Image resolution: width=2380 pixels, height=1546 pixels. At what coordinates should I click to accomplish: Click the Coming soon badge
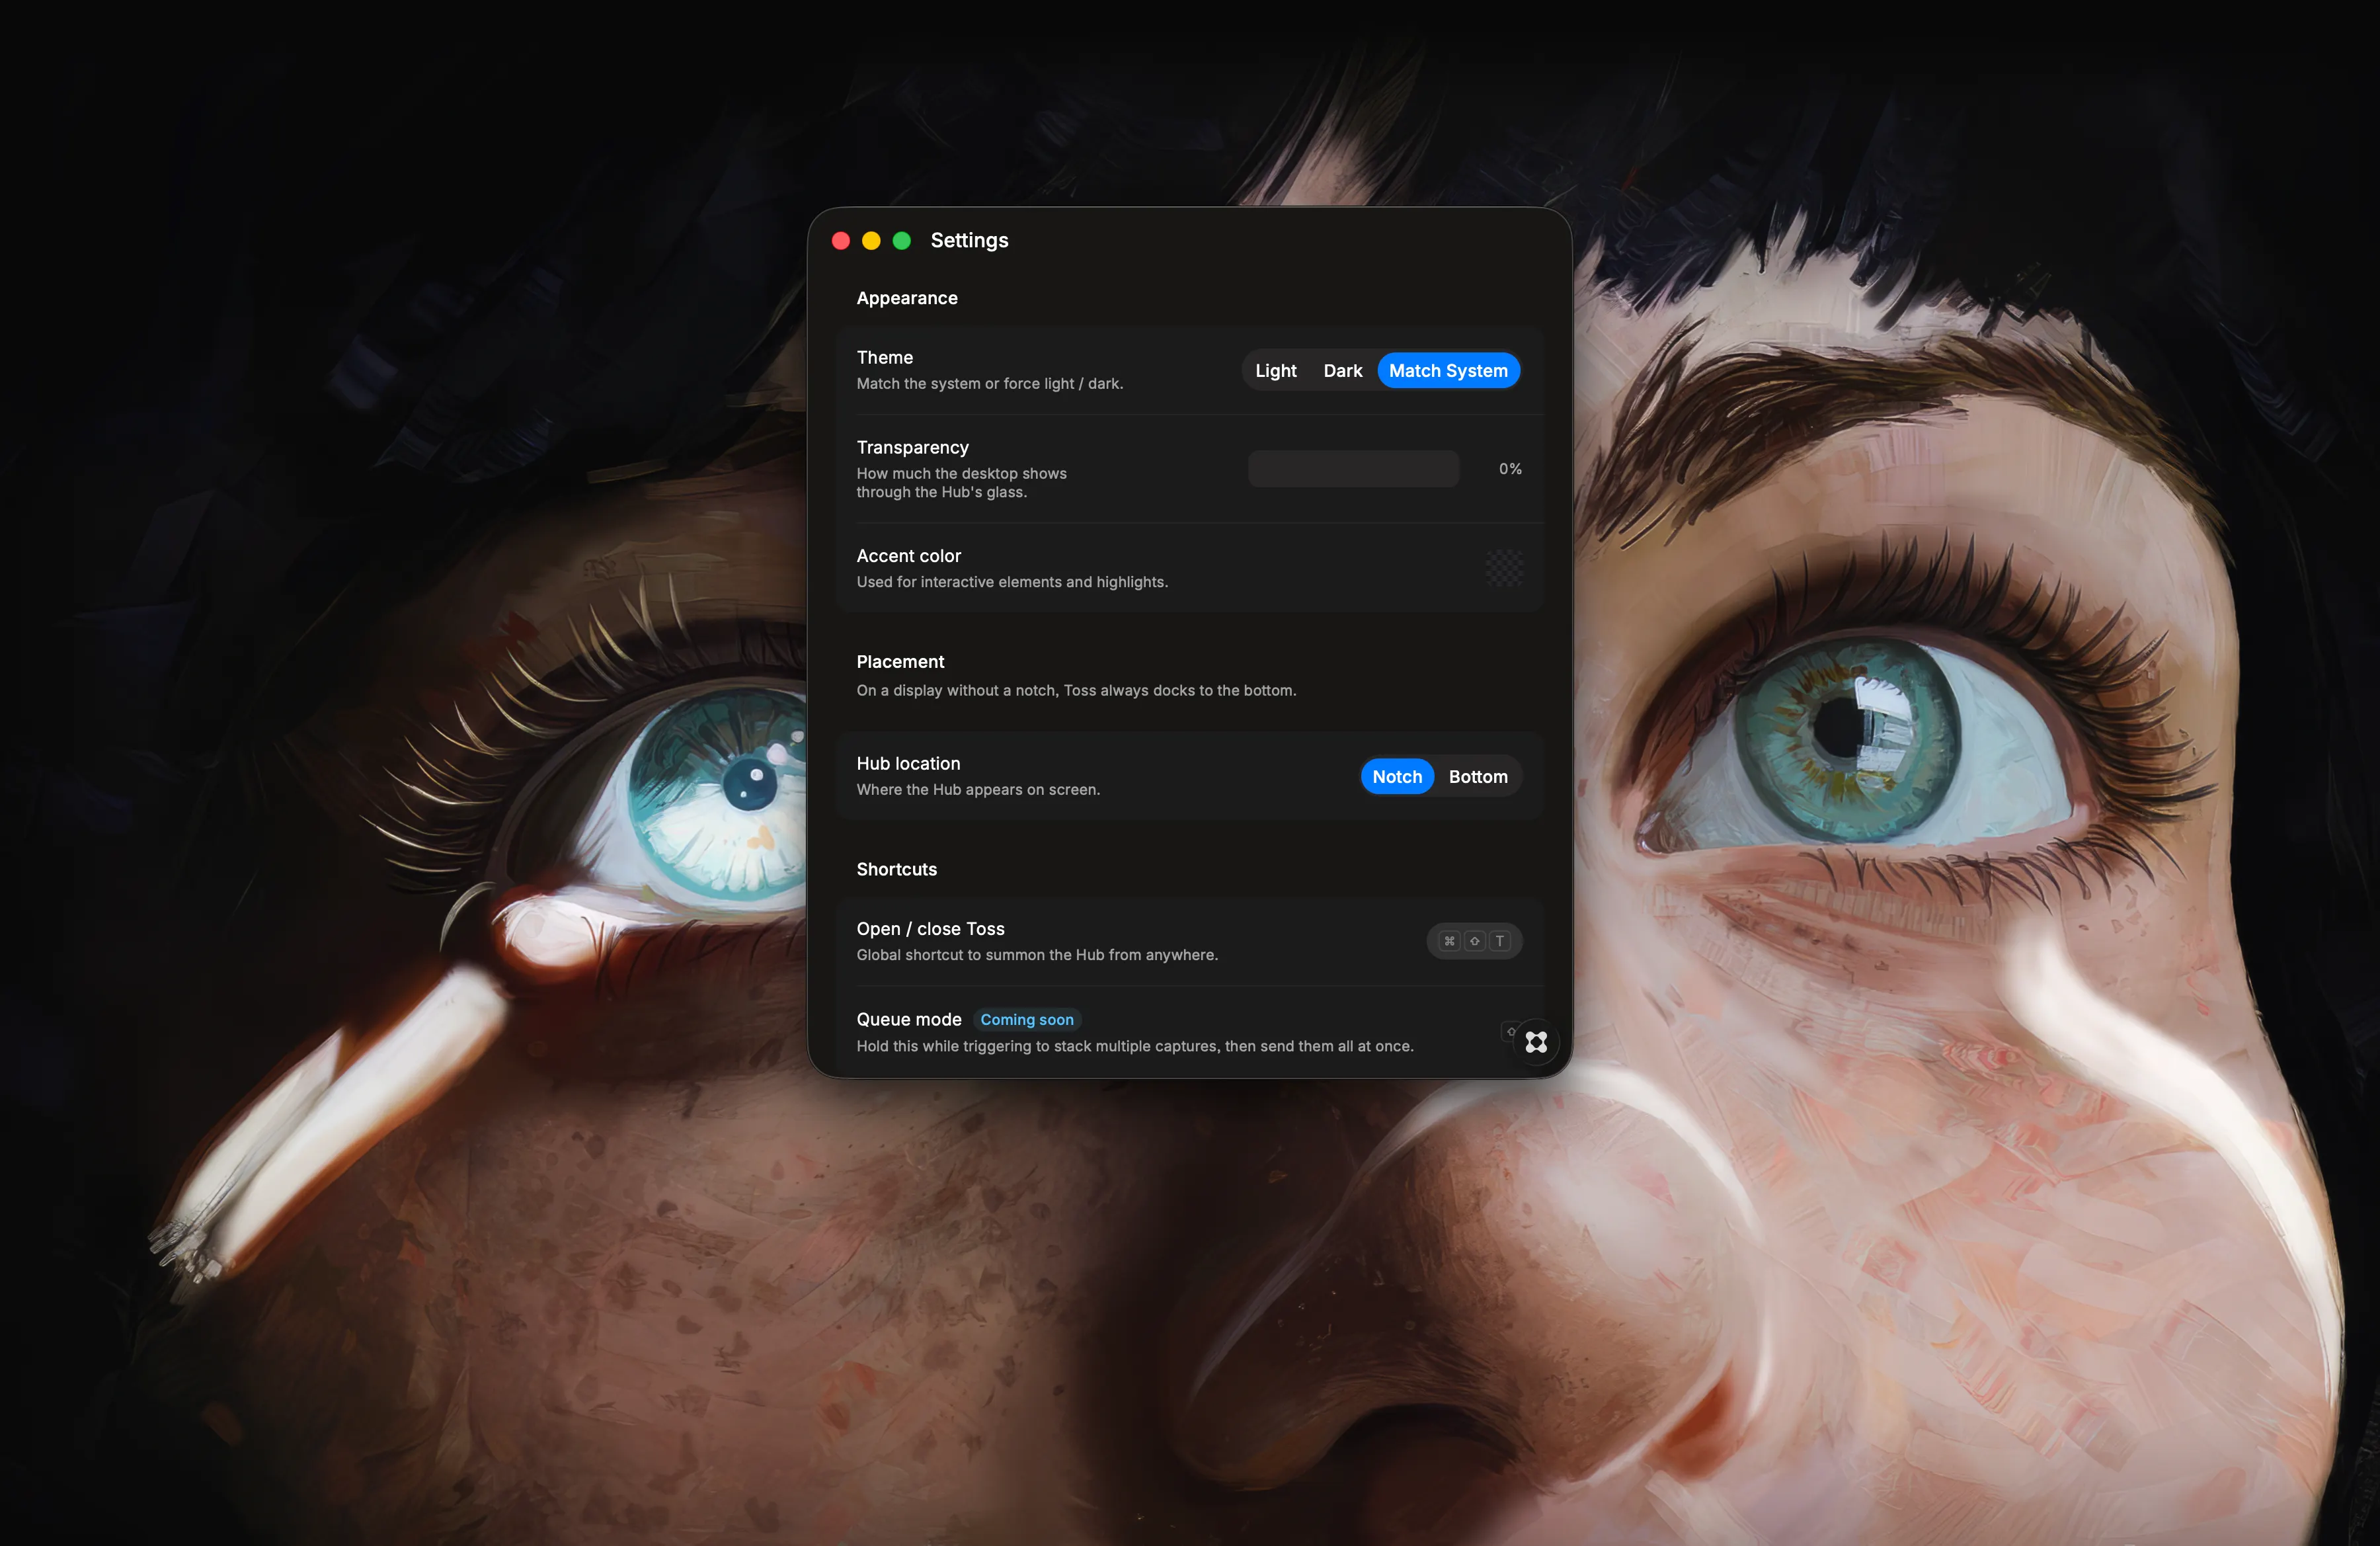pyautogui.click(x=1027, y=1020)
